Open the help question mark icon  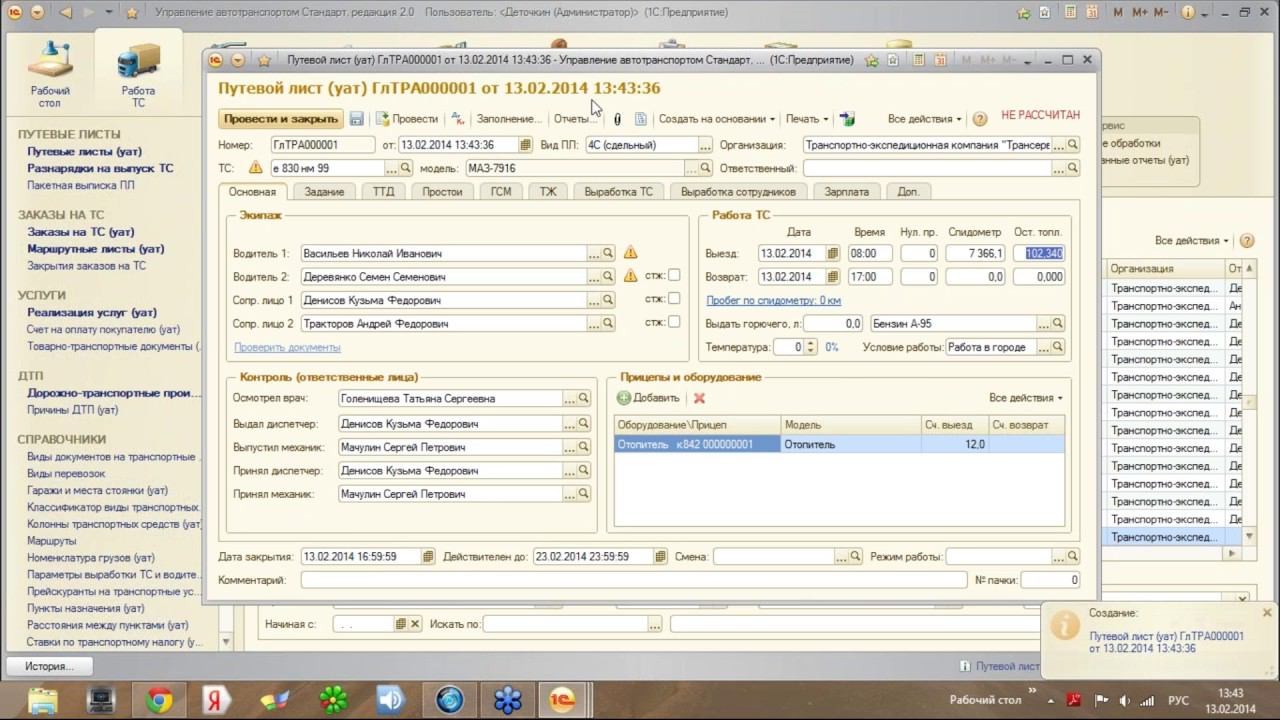click(980, 119)
